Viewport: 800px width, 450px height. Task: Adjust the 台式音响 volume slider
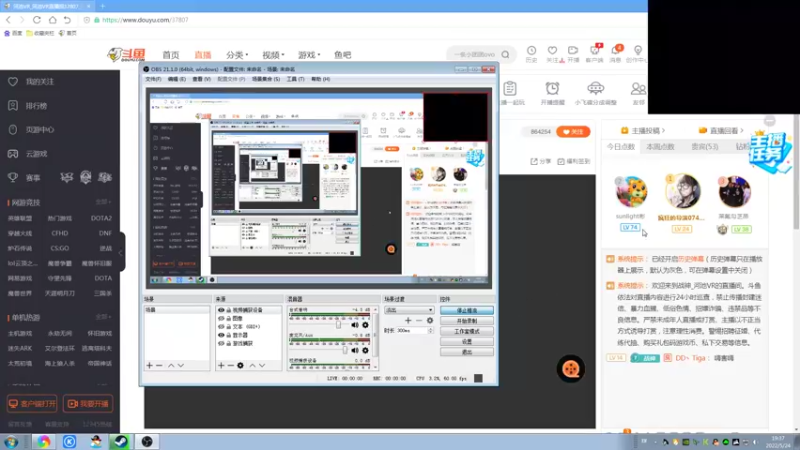click(338, 325)
